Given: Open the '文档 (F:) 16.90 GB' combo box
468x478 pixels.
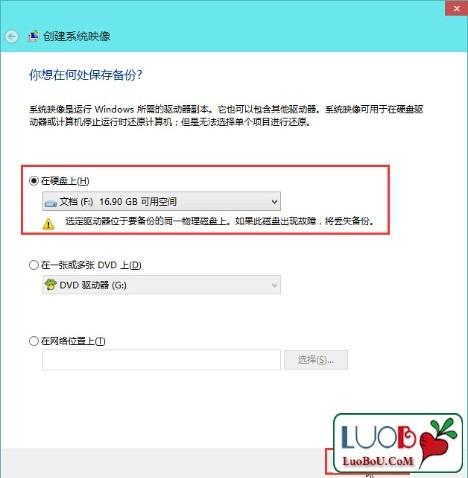Looking at the screenshot, I should coord(161,201).
